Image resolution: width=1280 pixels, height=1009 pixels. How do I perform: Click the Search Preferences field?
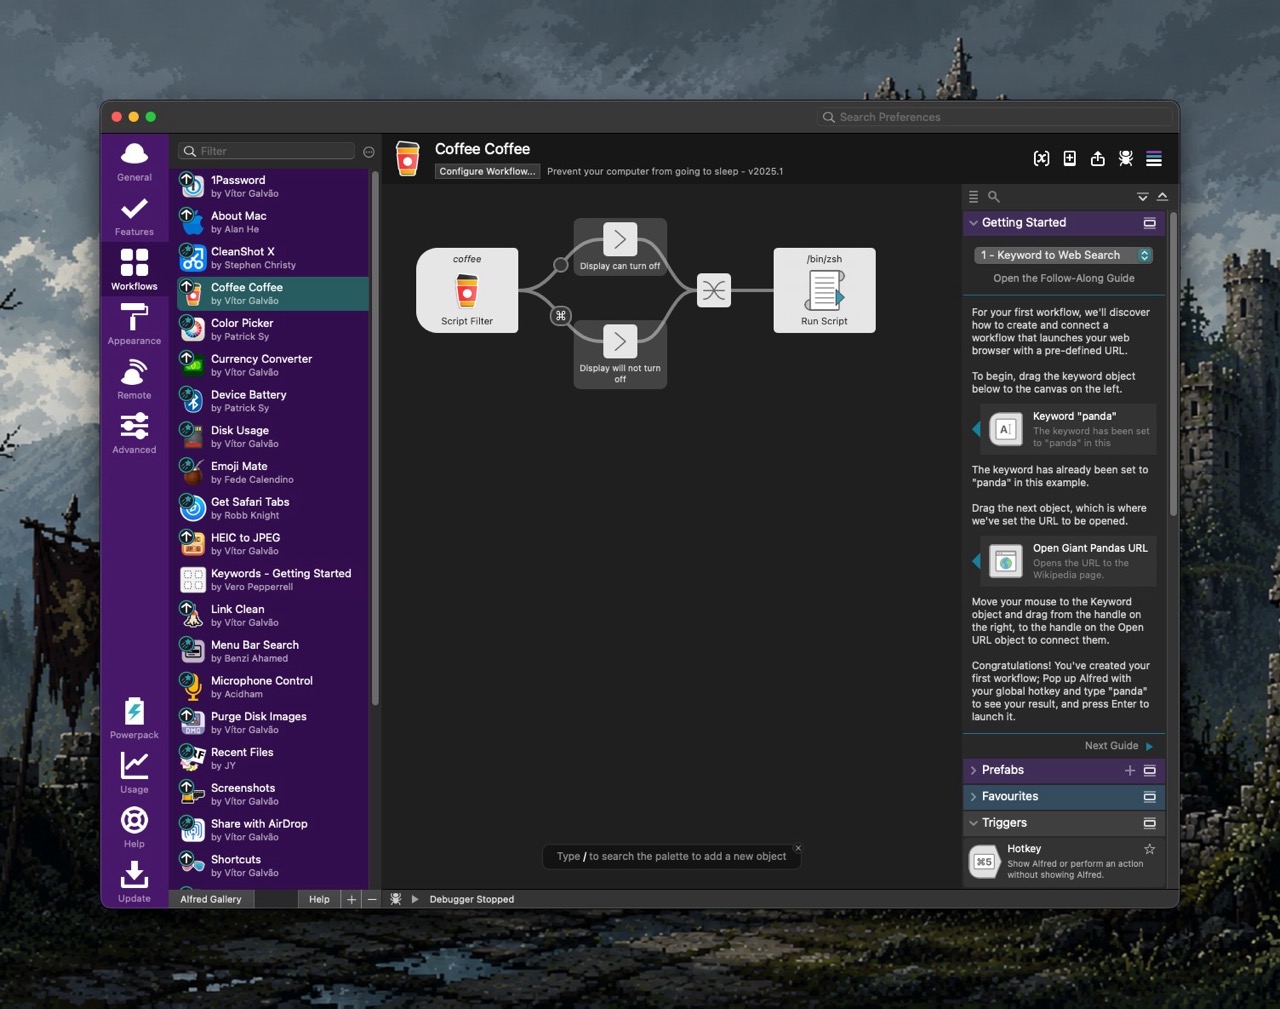tap(996, 117)
